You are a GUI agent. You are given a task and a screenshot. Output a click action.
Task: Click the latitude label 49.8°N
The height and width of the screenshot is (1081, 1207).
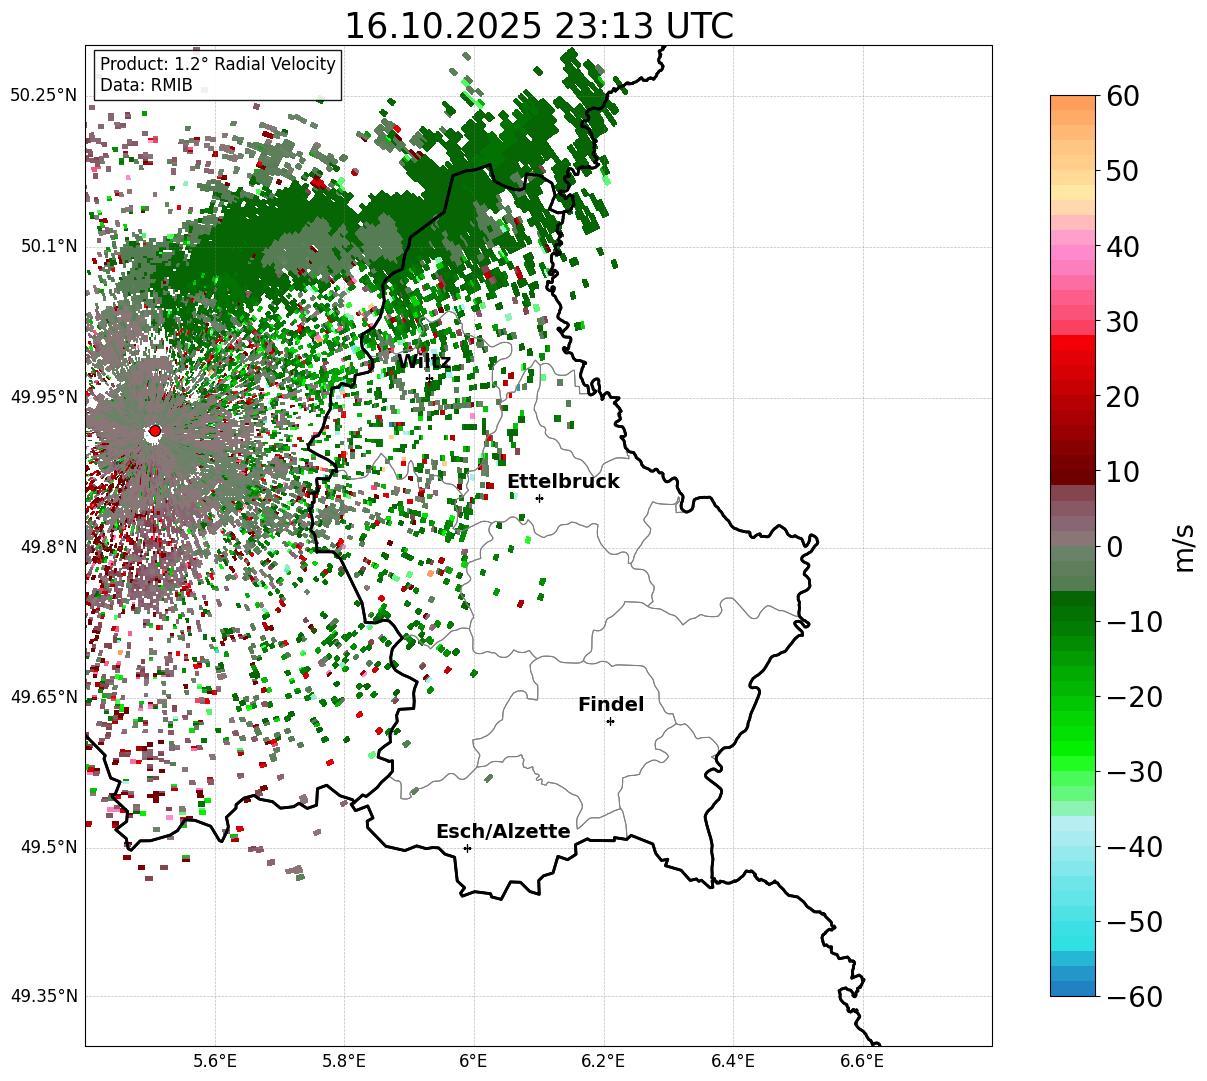coord(48,547)
